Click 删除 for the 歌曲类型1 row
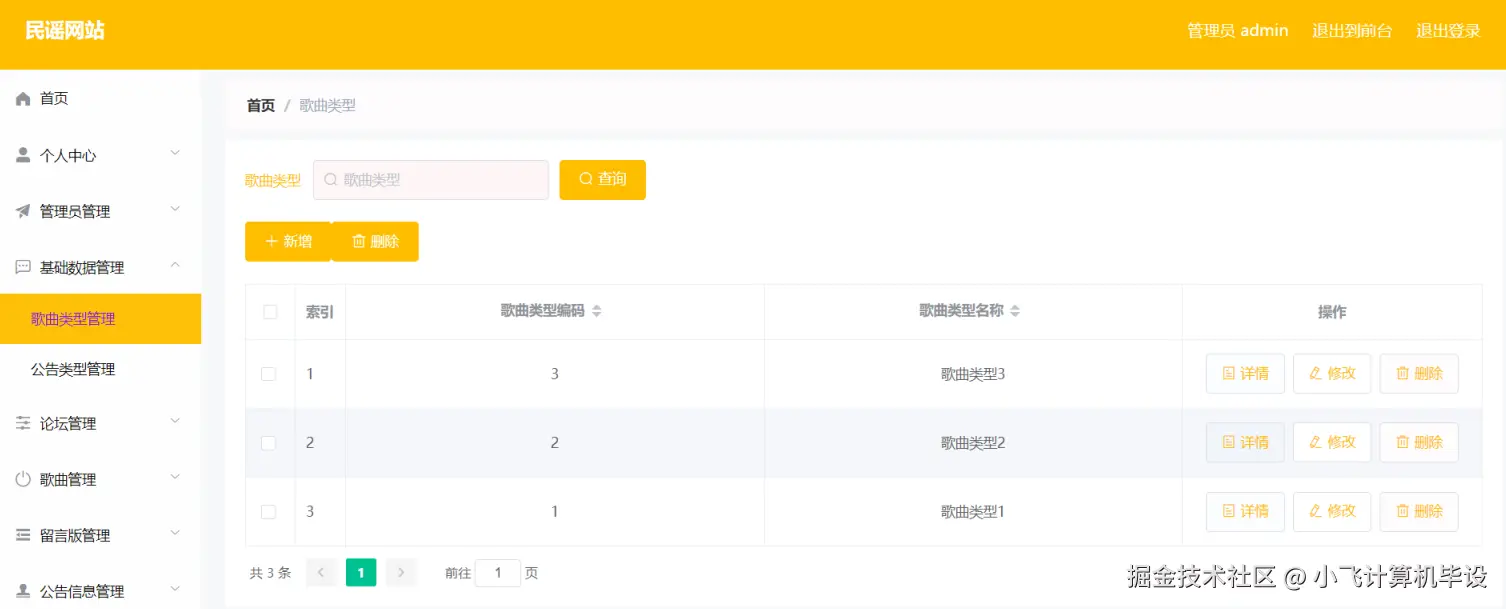The image size is (1506, 609). tap(1419, 512)
